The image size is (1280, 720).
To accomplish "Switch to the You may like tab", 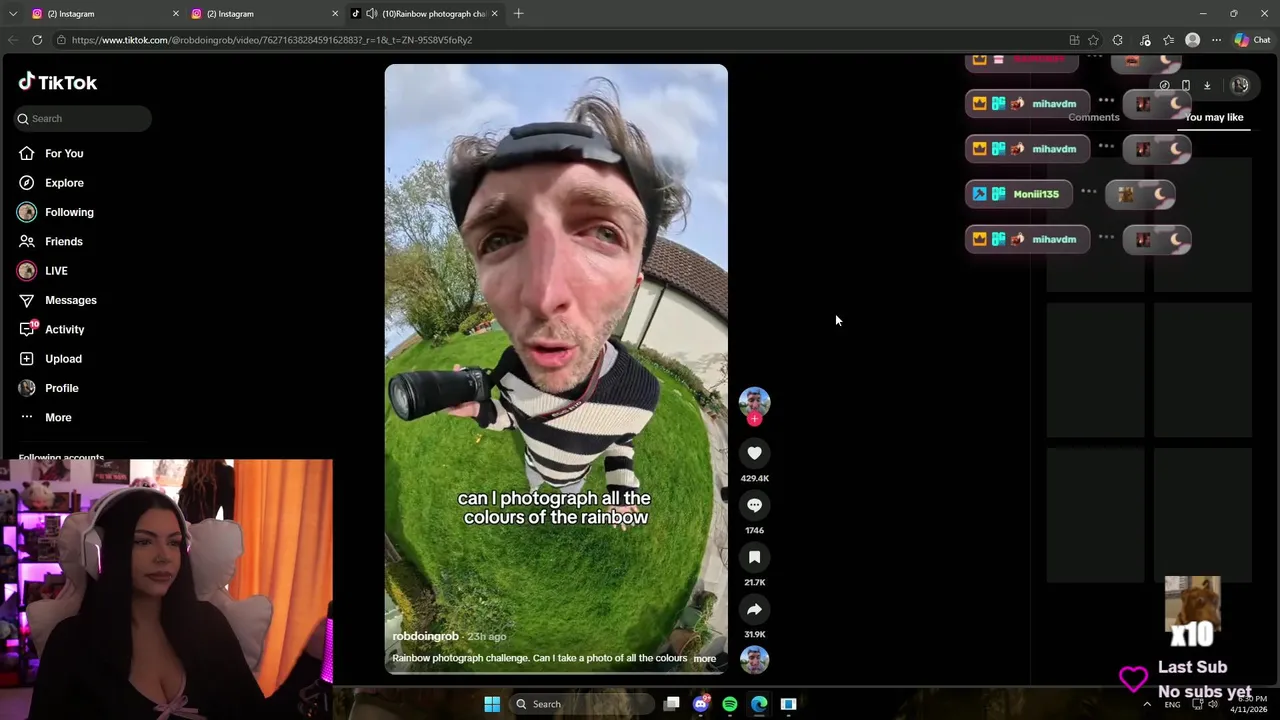I will (1213, 117).
